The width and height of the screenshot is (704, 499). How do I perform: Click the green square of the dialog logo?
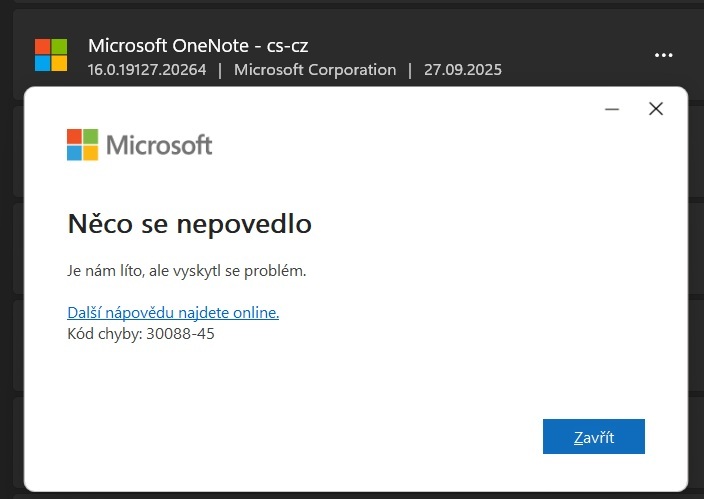pyautogui.click(x=91, y=137)
